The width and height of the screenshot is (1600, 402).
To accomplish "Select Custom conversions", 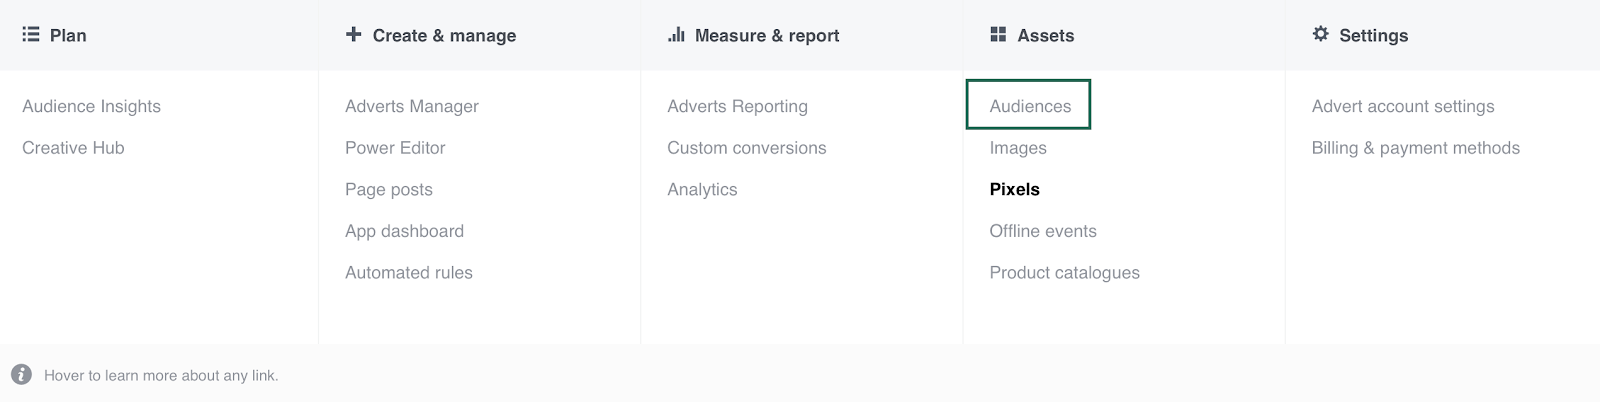I will (747, 148).
